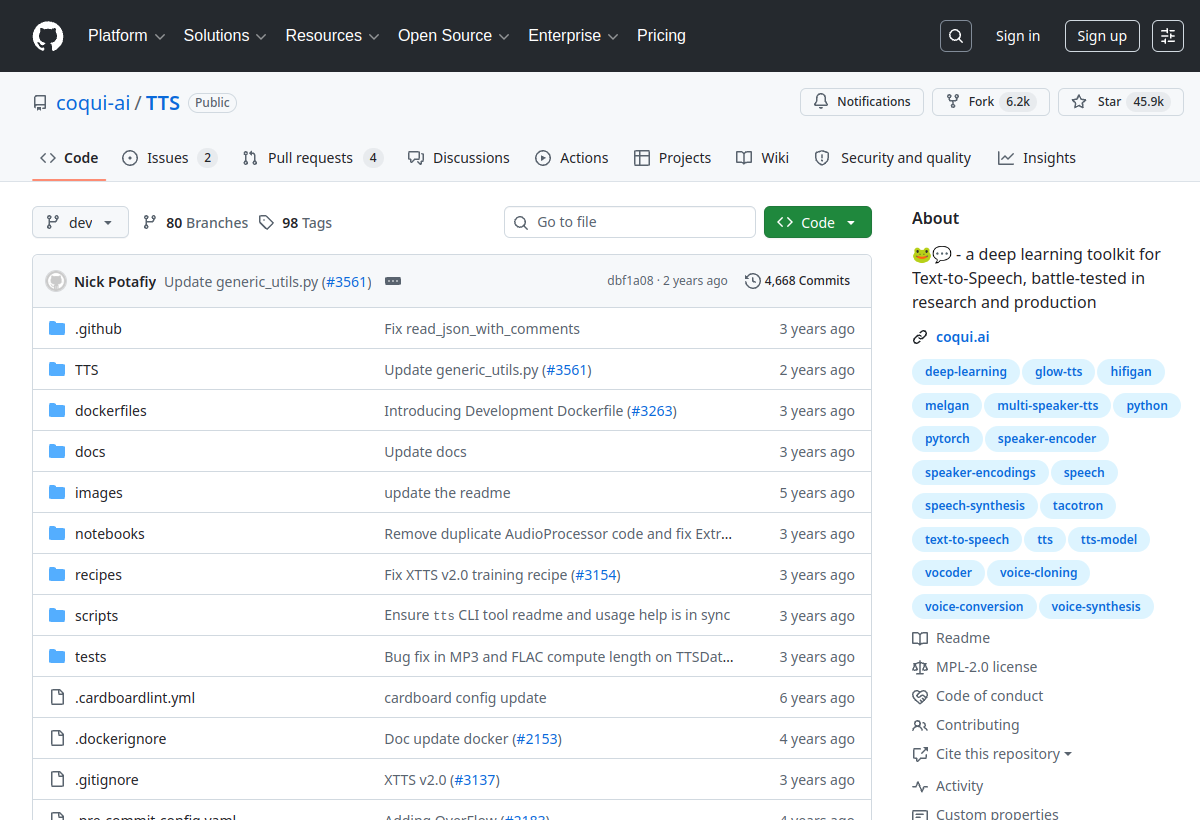This screenshot has height=820, width=1200.
Task: Click the book icon next to Readme
Action: (x=920, y=638)
